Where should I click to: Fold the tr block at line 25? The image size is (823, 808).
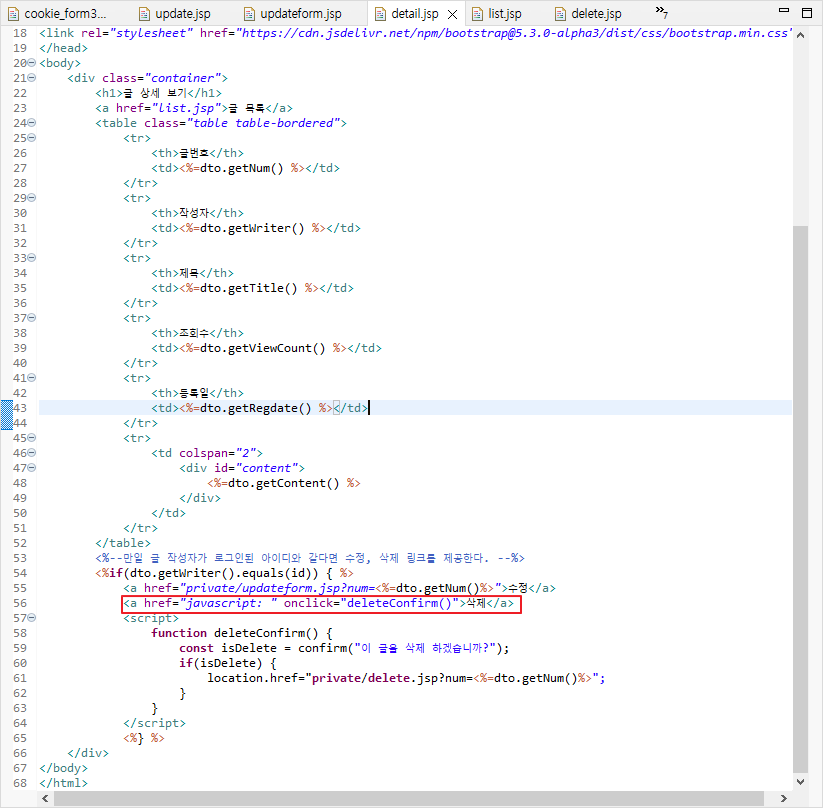[32, 138]
